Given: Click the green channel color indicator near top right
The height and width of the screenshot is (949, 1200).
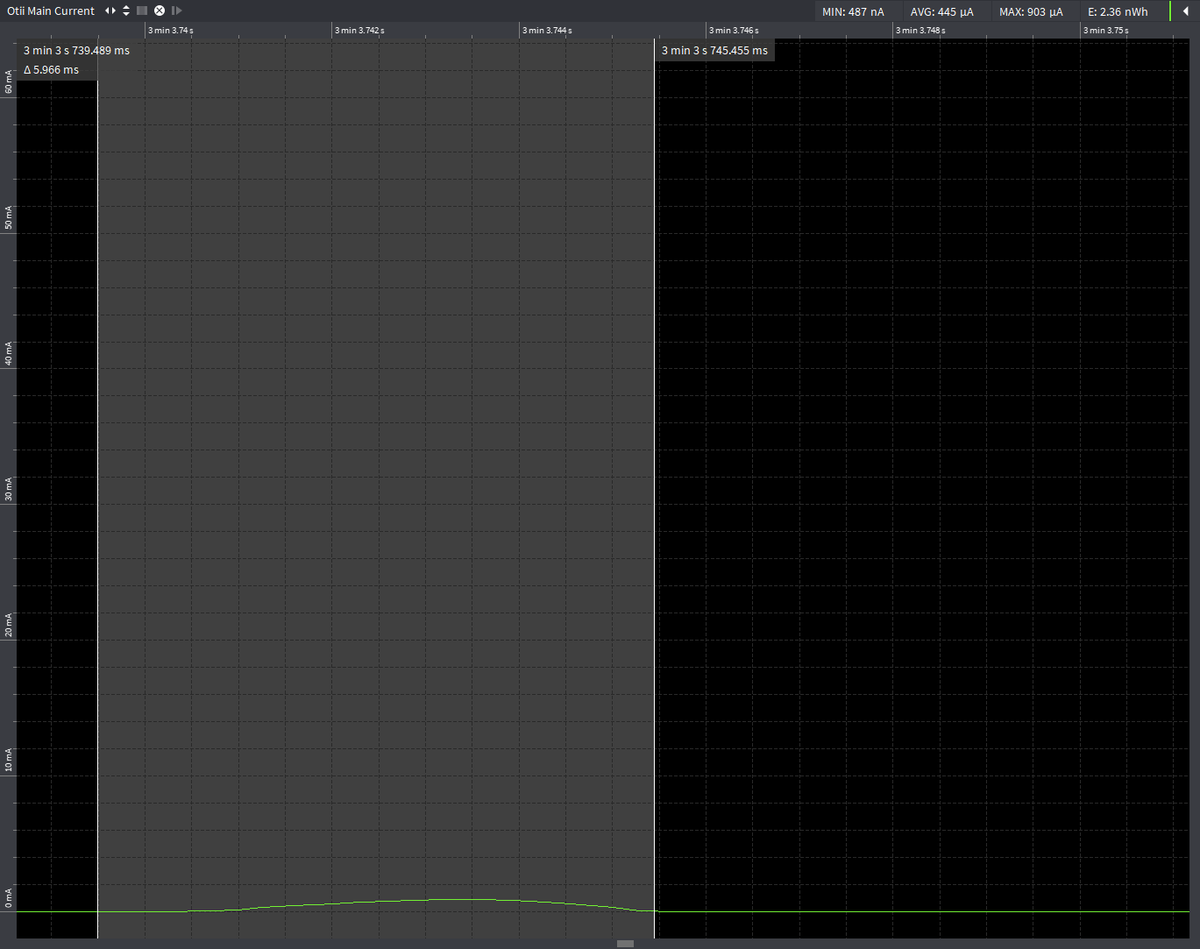Looking at the screenshot, I should (x=1170, y=11).
